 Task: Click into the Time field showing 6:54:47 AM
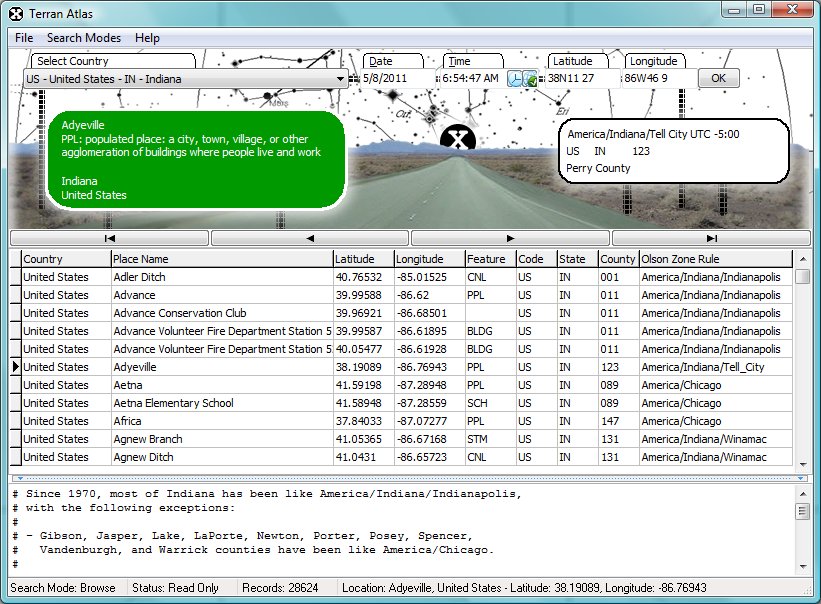471,79
